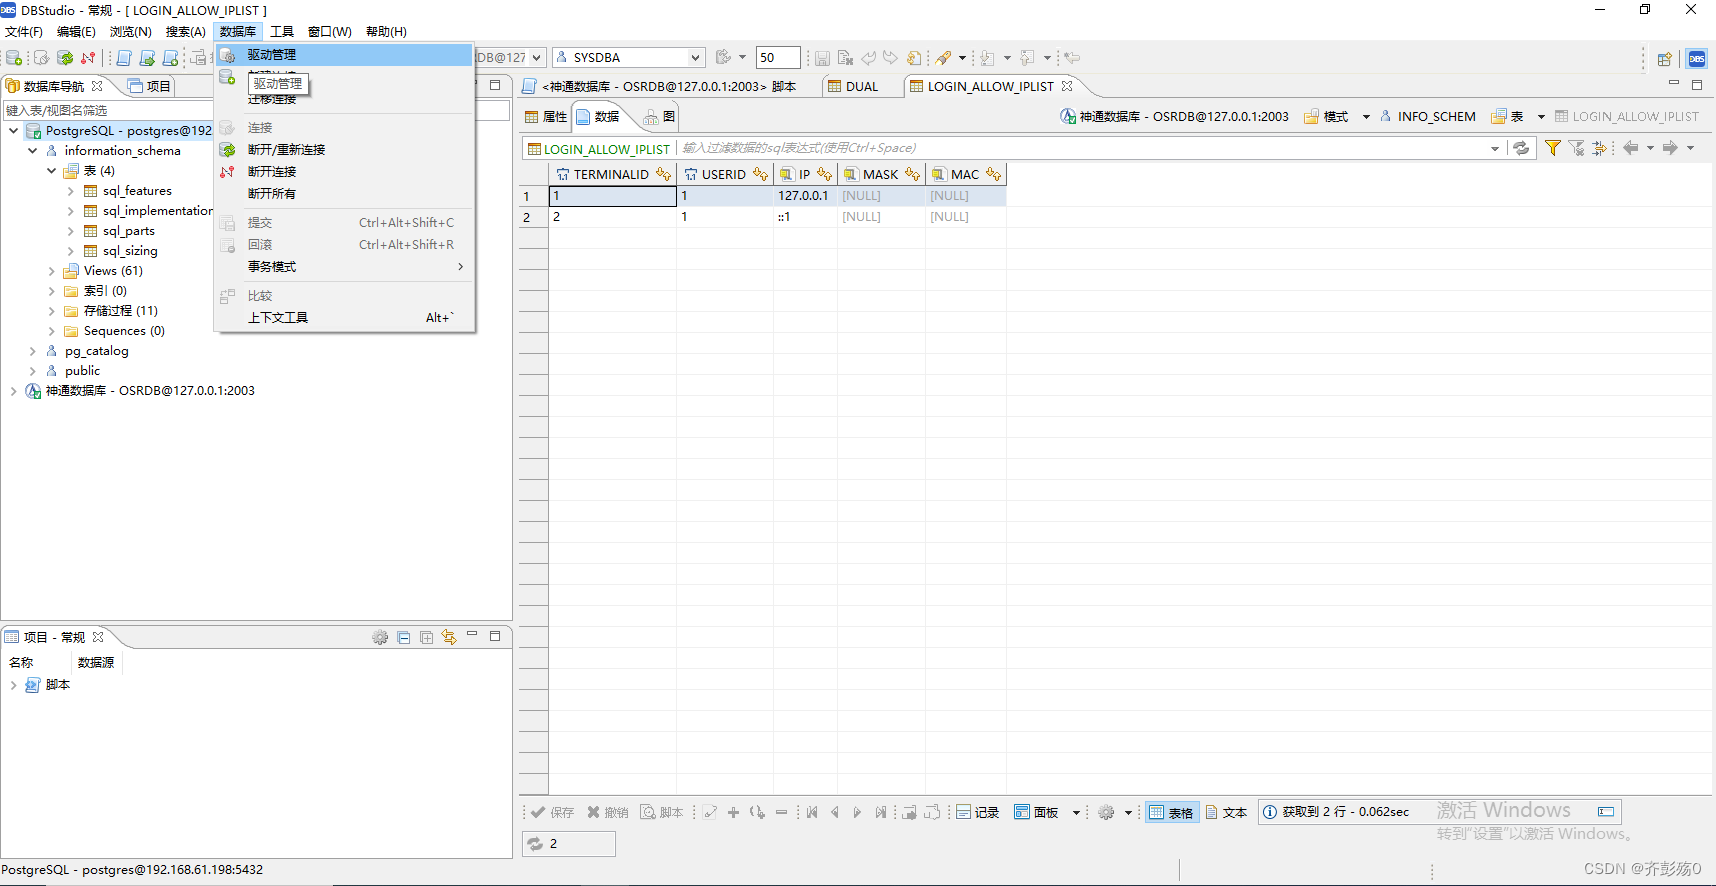Click the gear settings icon in the bottom data toolbar

tap(1106, 812)
